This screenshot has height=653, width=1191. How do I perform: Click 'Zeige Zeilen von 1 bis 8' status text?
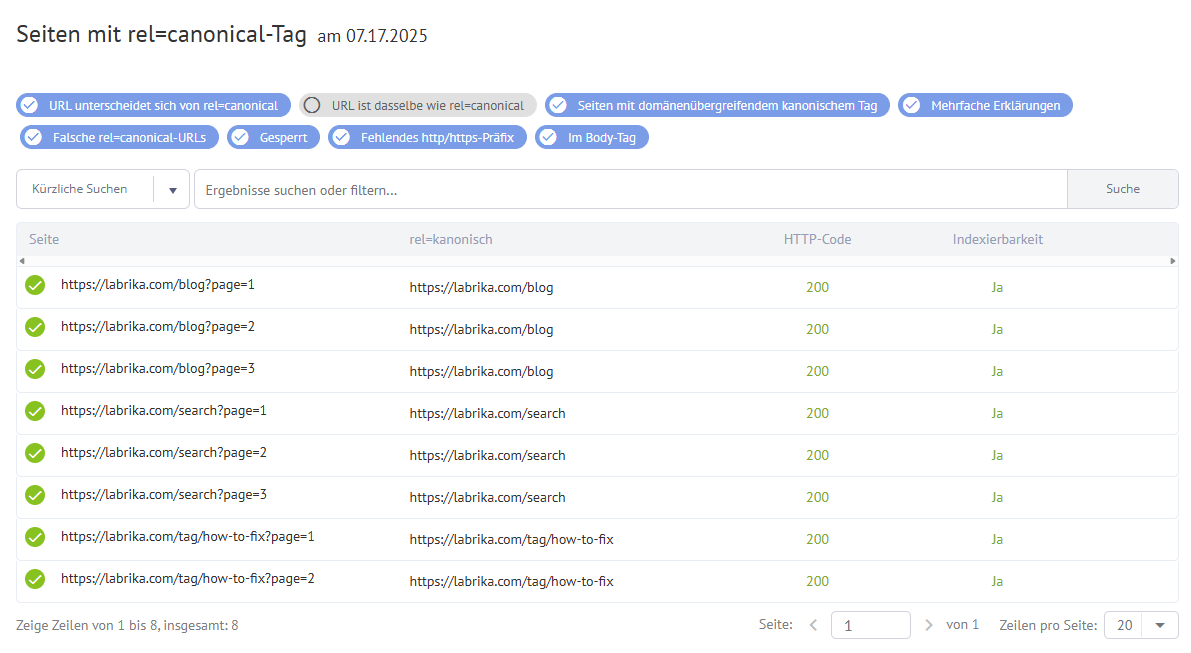(x=128, y=626)
